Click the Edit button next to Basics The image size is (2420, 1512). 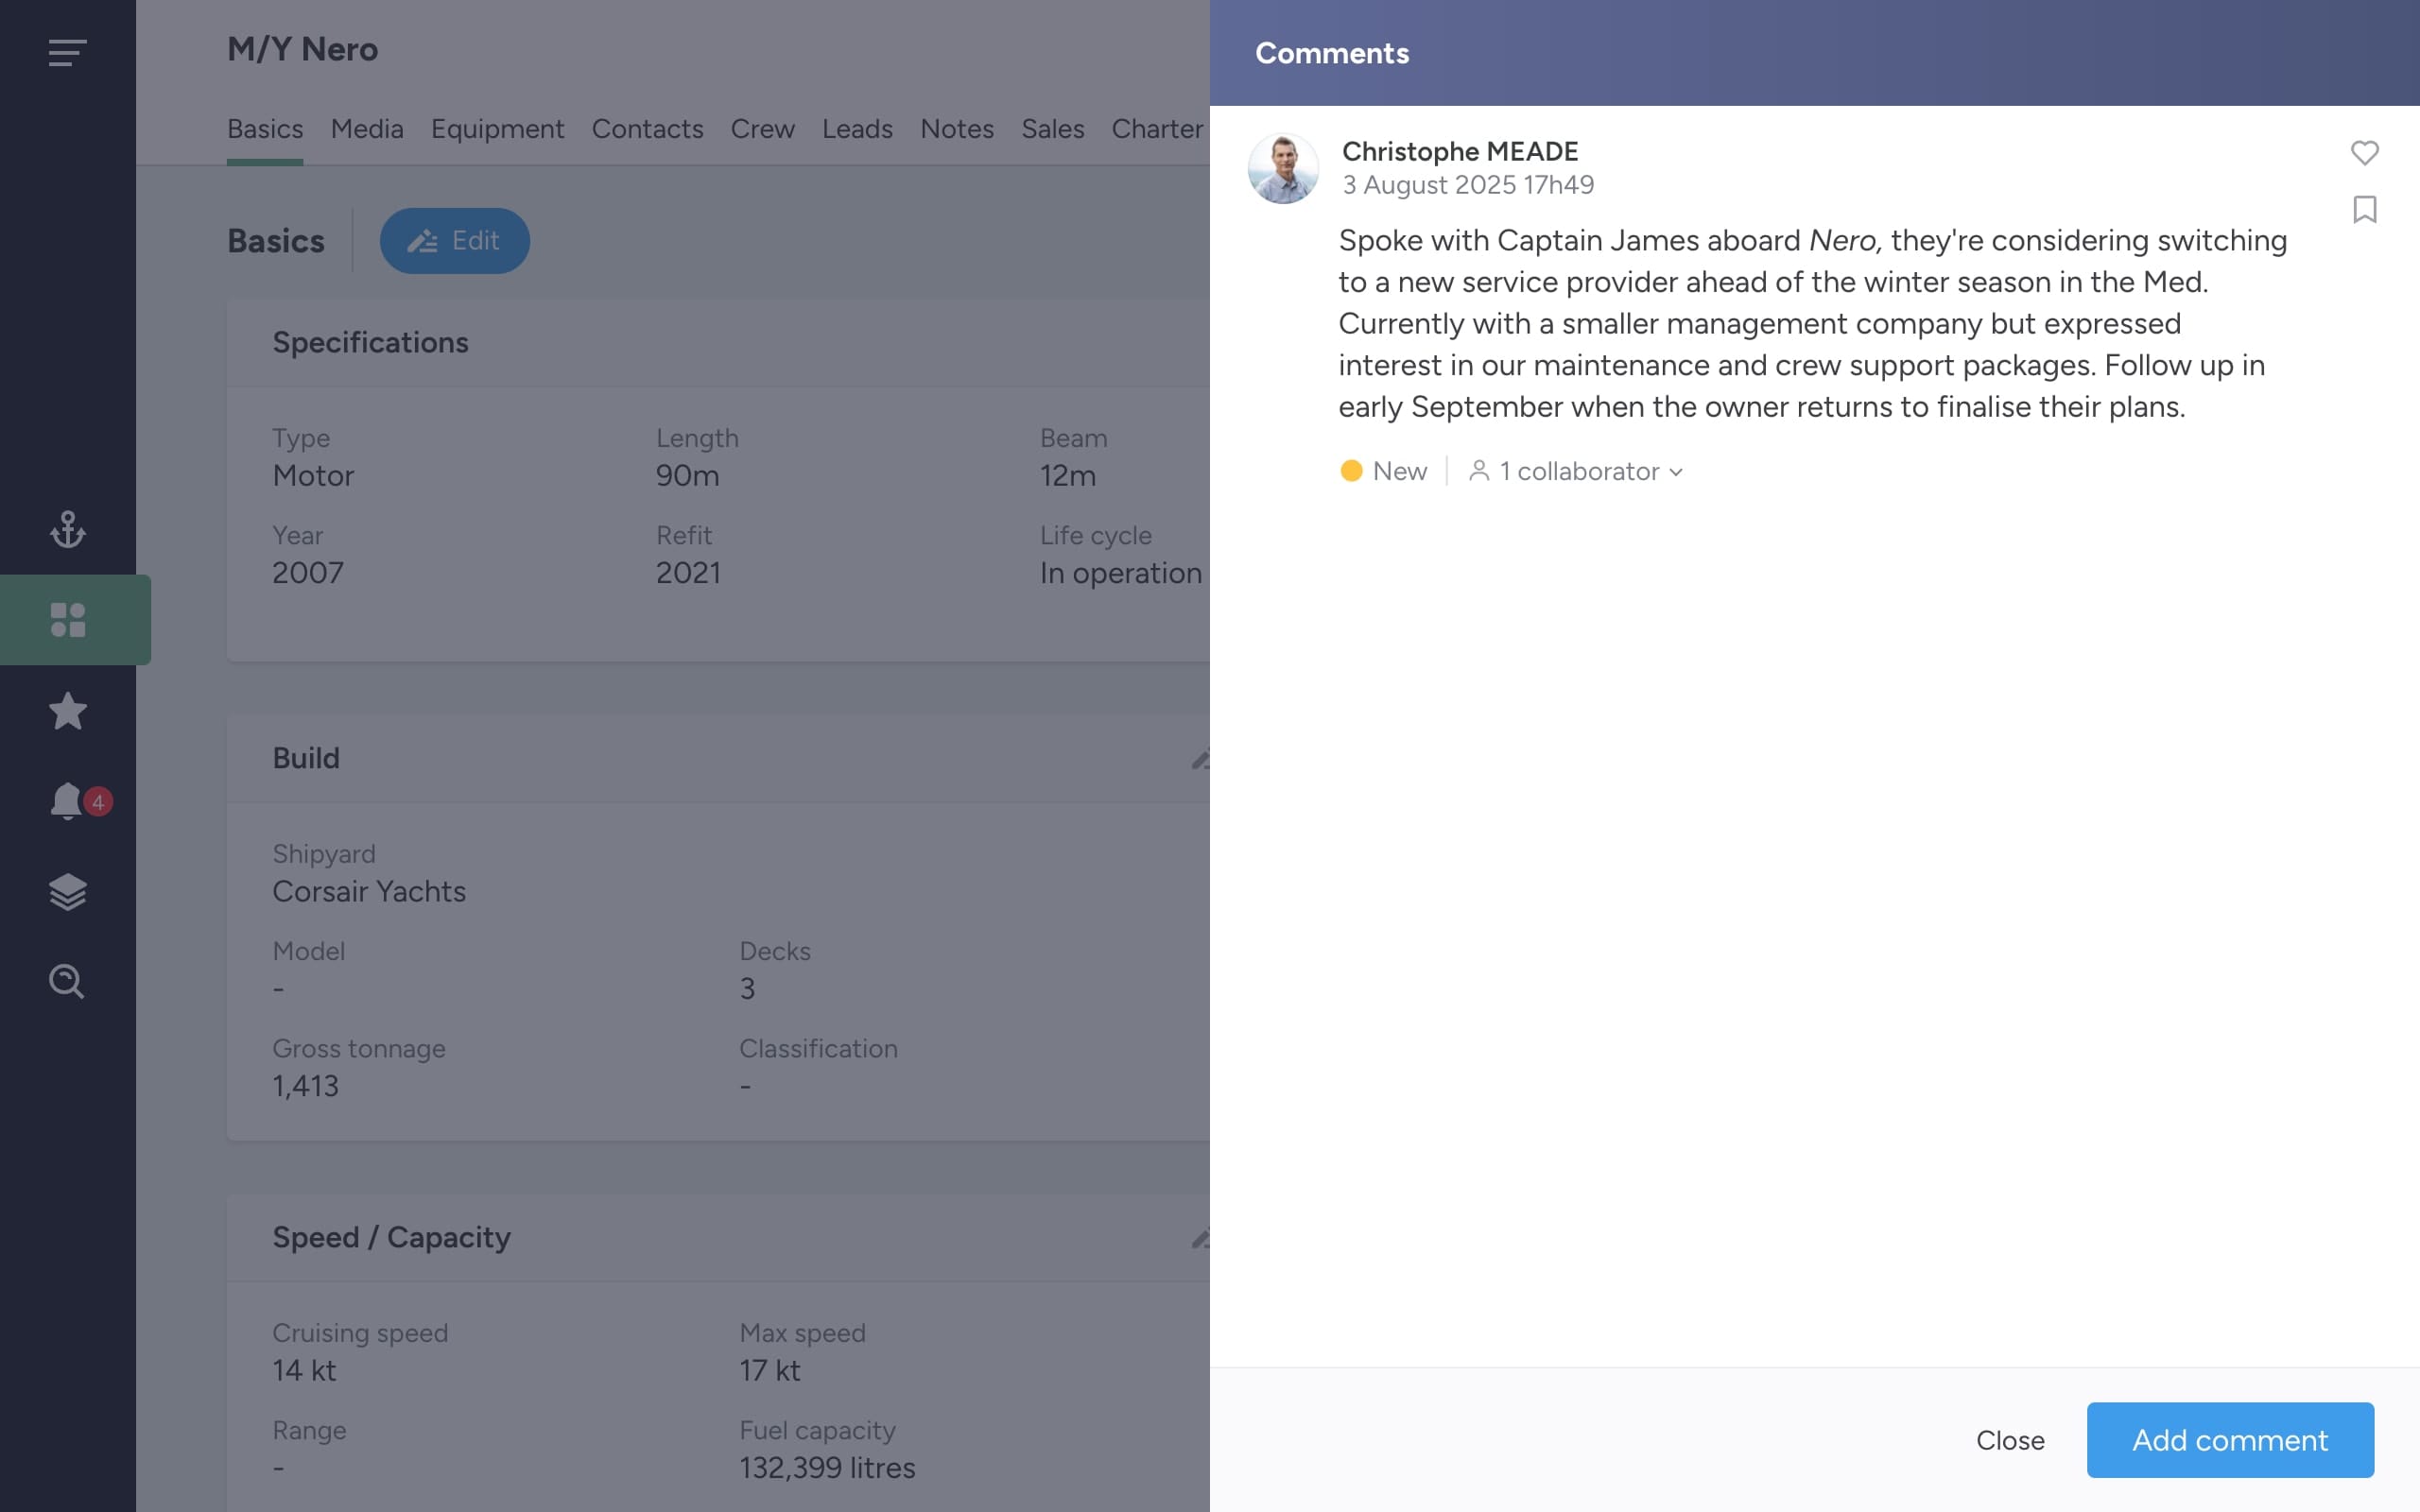[454, 240]
